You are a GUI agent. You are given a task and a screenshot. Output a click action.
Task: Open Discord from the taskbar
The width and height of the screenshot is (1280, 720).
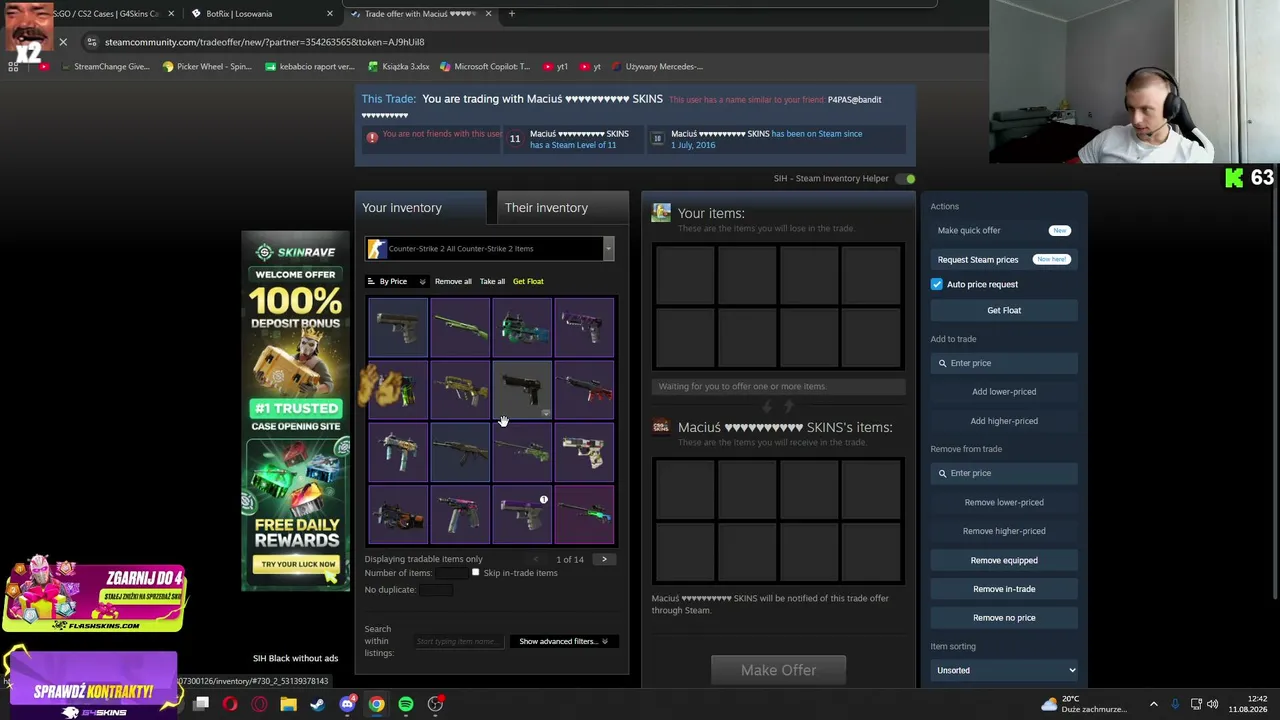347,704
